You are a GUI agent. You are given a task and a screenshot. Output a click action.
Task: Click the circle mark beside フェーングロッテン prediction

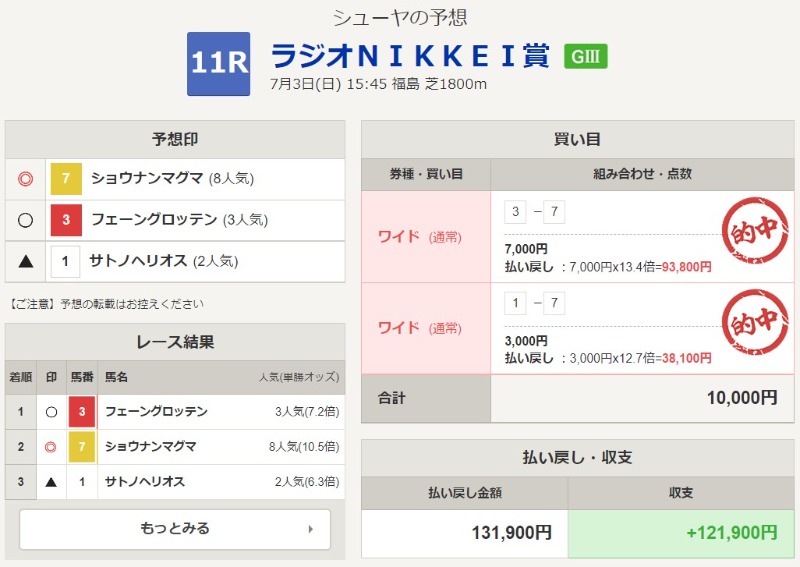26,220
